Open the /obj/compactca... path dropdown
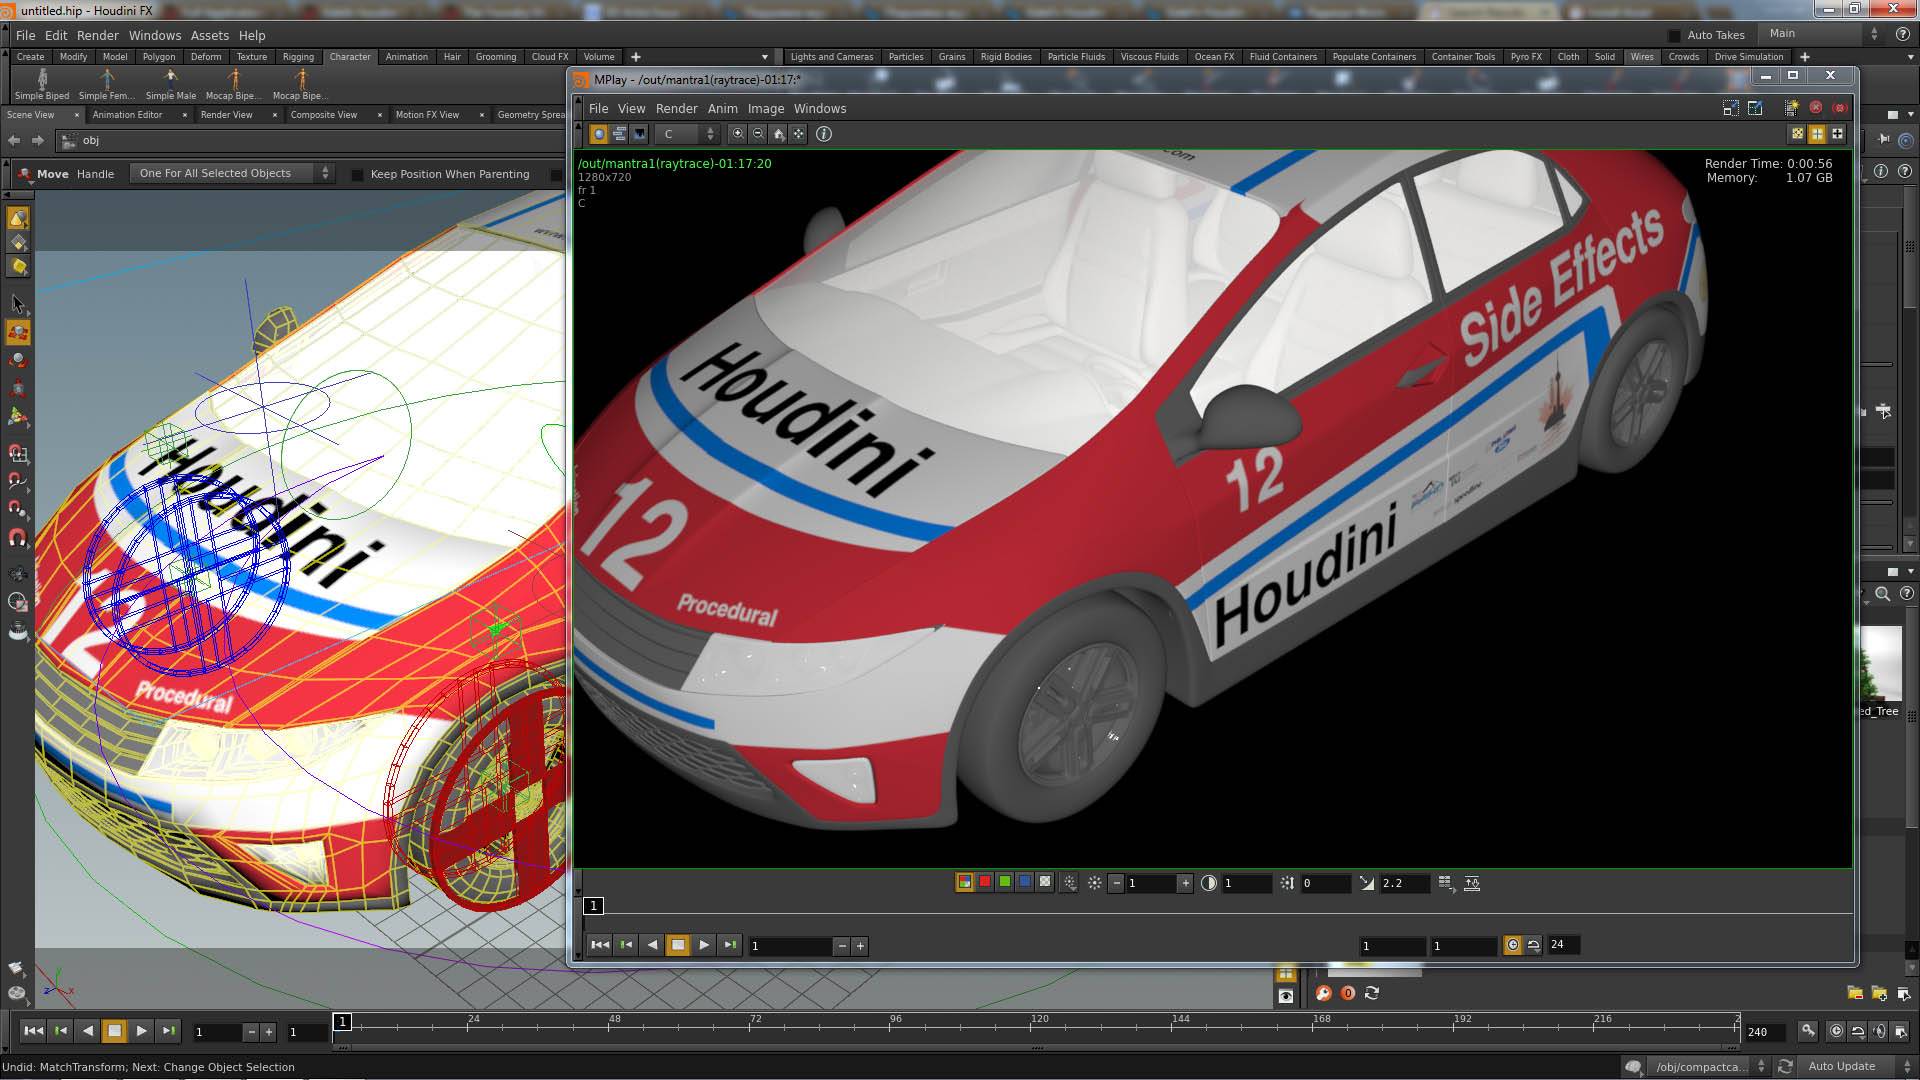 coord(1708,1066)
